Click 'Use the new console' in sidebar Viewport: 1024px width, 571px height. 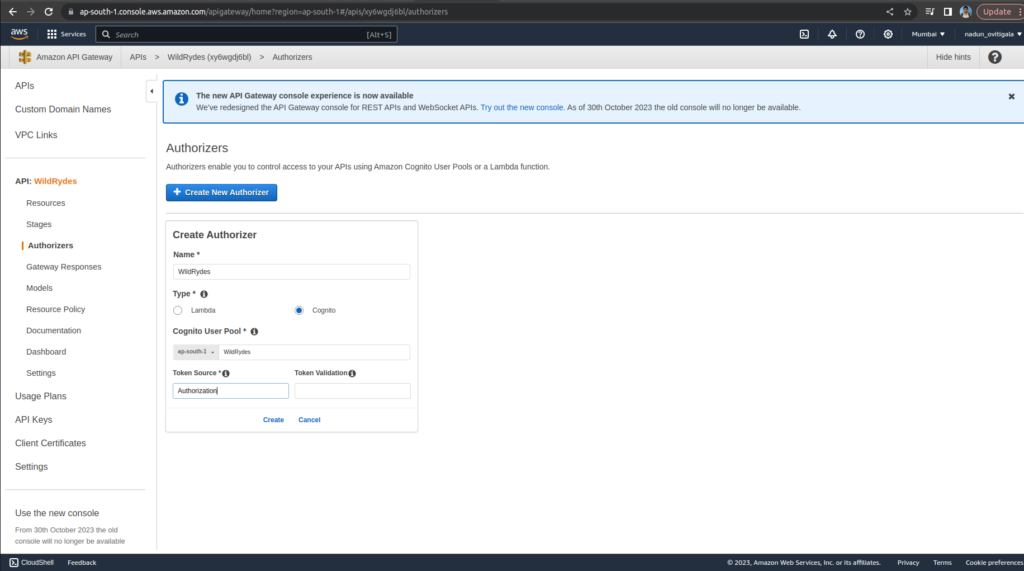click(57, 513)
